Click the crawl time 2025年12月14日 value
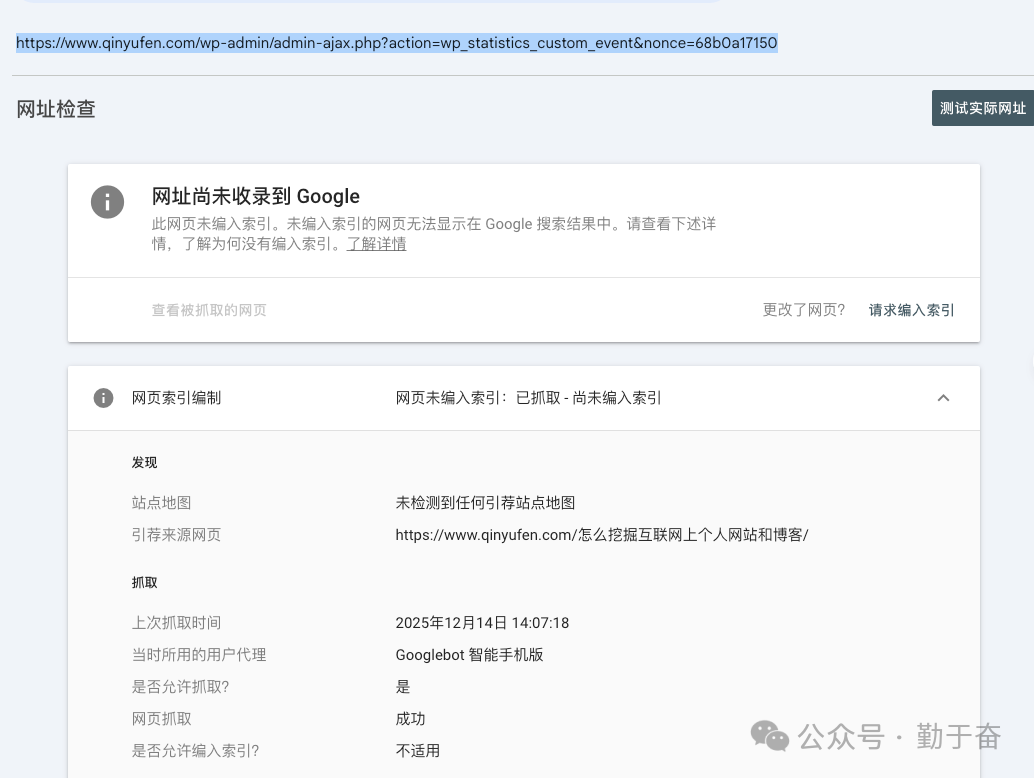The width and height of the screenshot is (1034, 778). (x=482, y=622)
